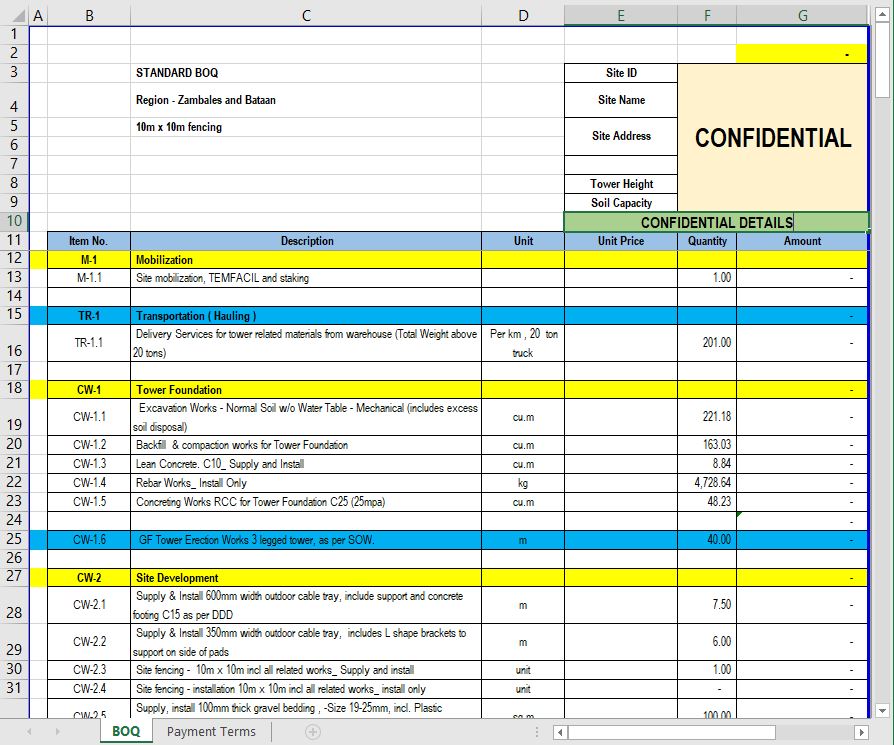Click horizontal scrollbar left arrow
Screen dimensions: 894x745
coord(560,732)
